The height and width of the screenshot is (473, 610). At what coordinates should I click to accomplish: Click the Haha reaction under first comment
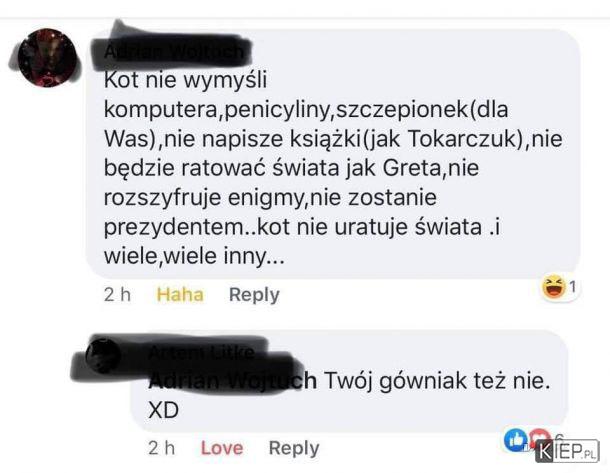point(180,294)
